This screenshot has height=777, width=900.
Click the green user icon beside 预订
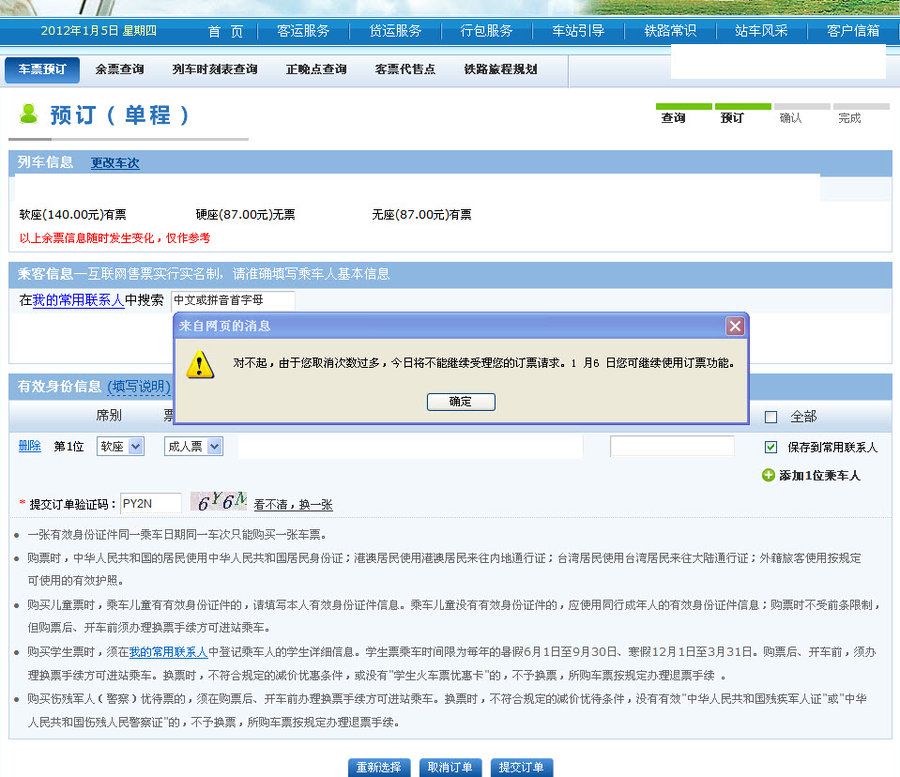(x=28, y=114)
